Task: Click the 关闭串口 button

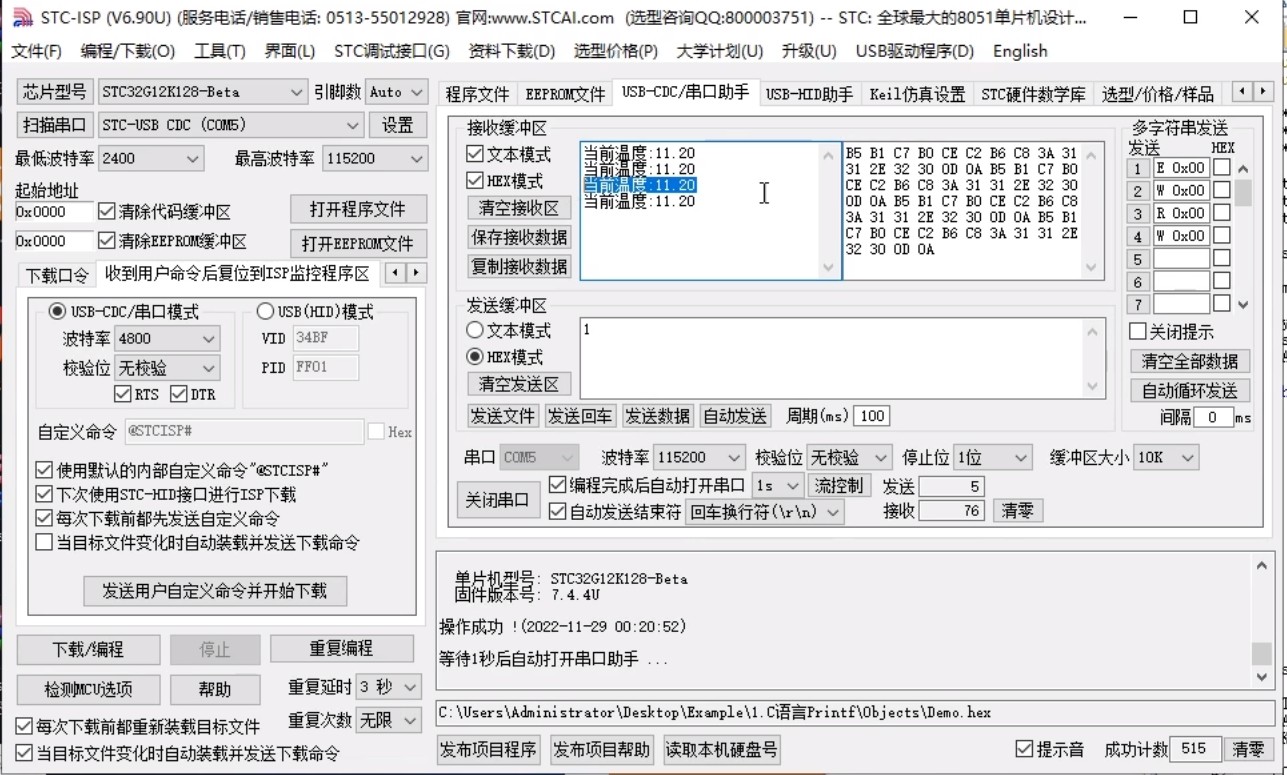Action: point(497,499)
